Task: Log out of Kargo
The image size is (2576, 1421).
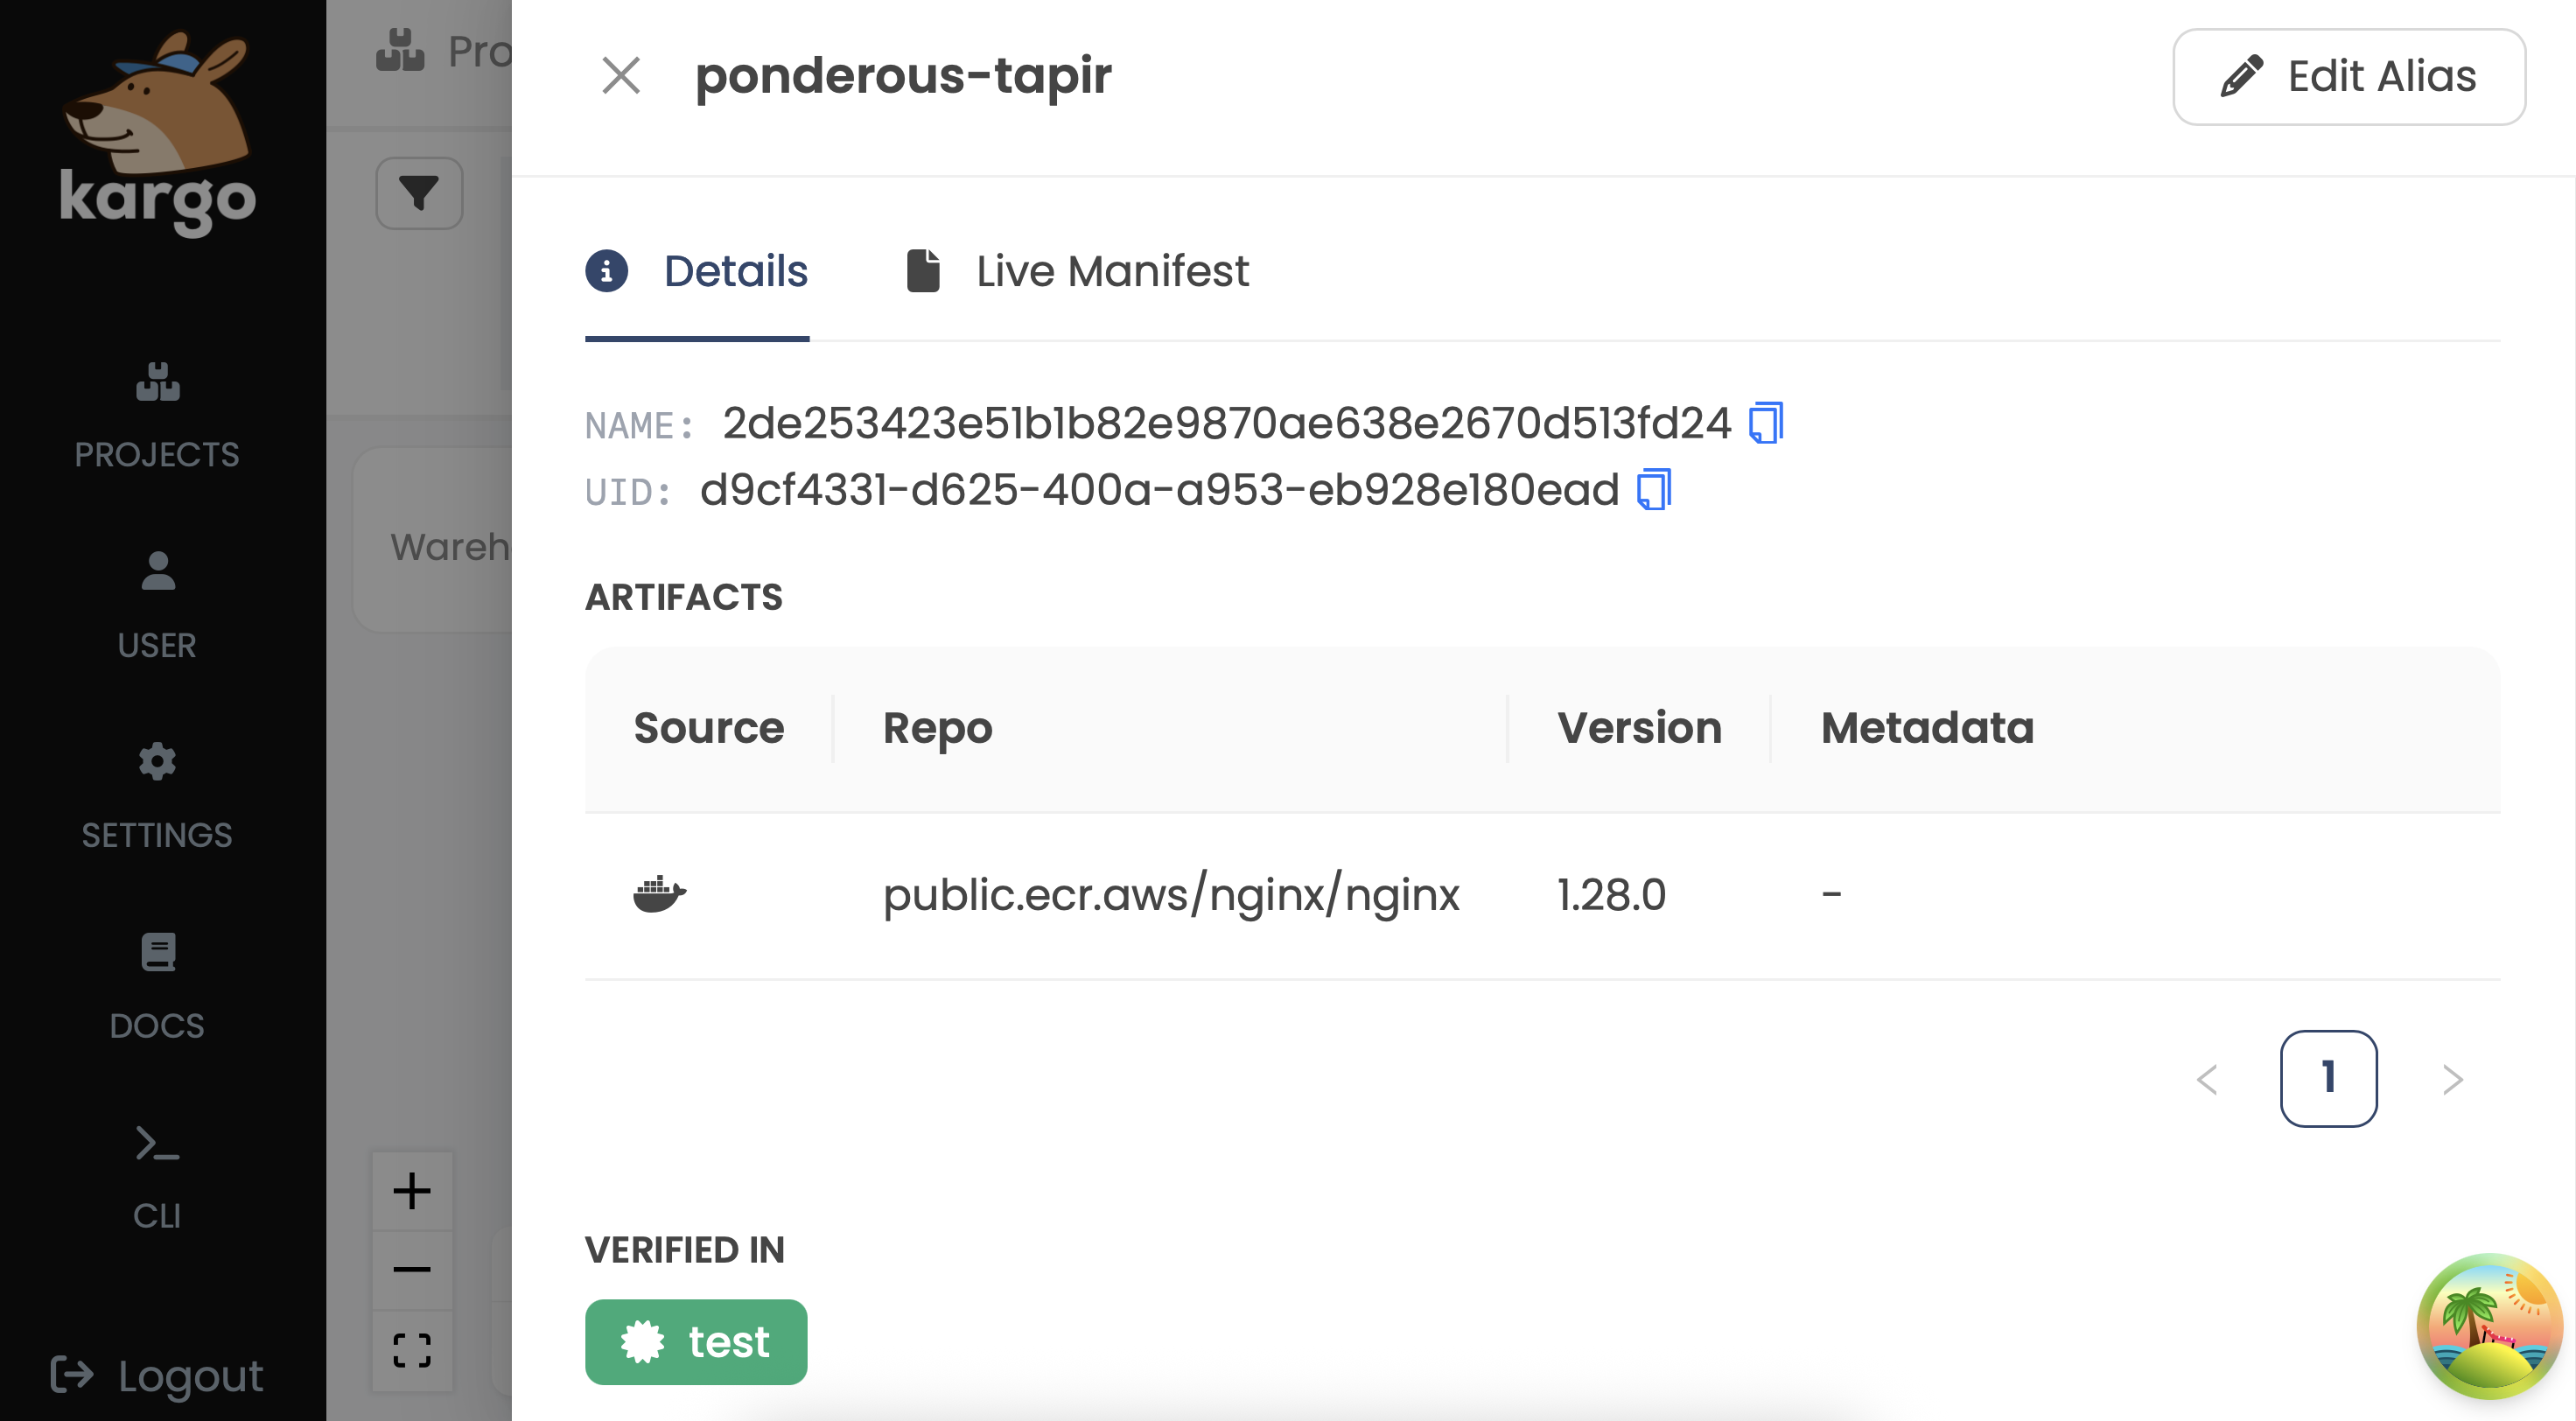Action: coord(157,1376)
